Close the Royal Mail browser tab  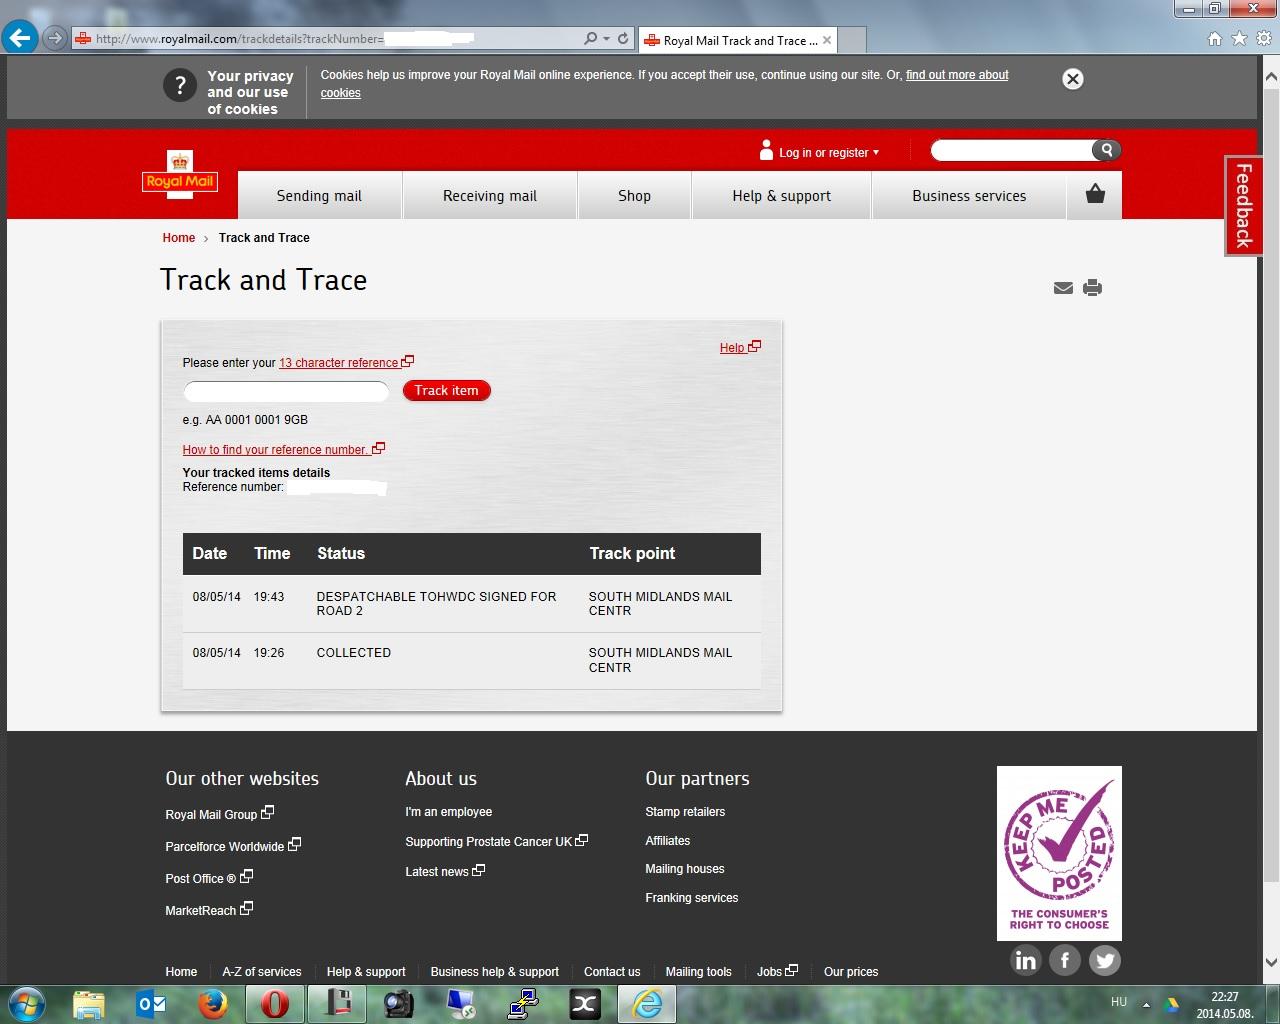(x=827, y=40)
